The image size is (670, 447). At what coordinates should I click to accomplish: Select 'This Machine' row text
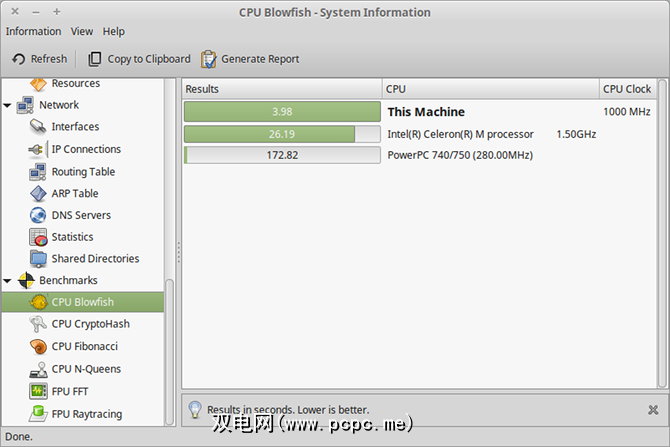[x=426, y=112]
